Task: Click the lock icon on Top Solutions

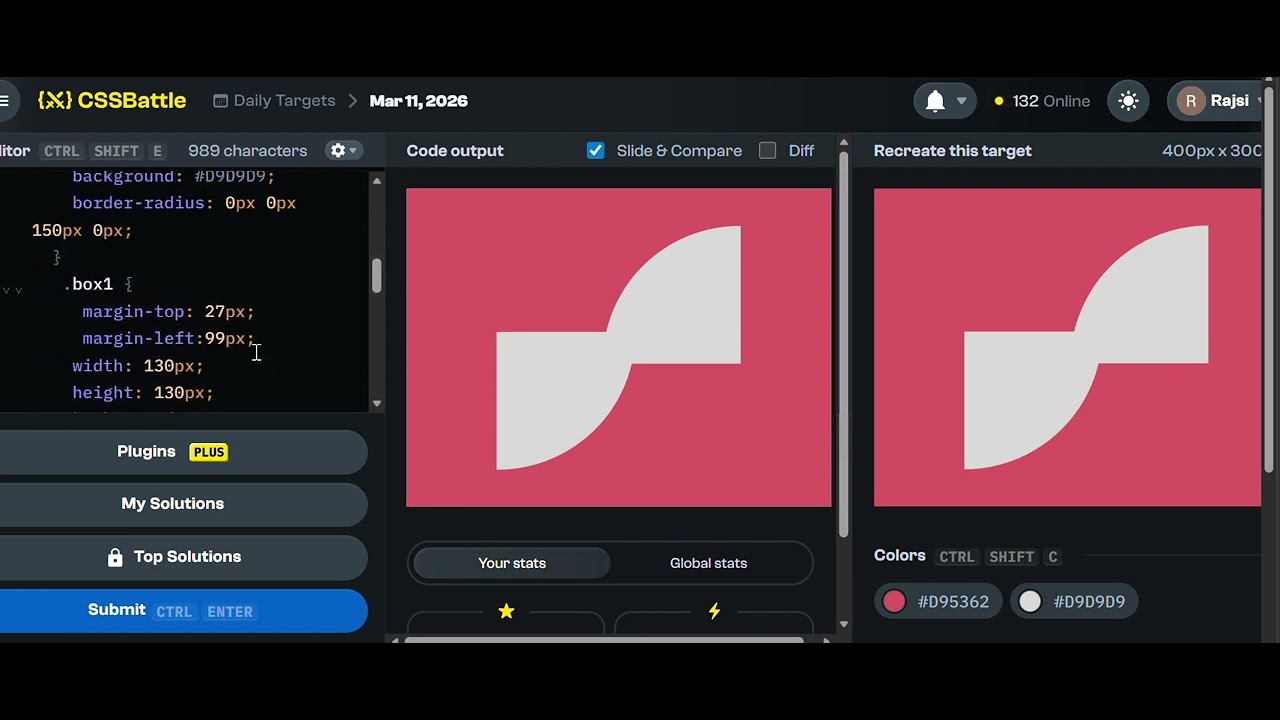Action: tap(115, 557)
